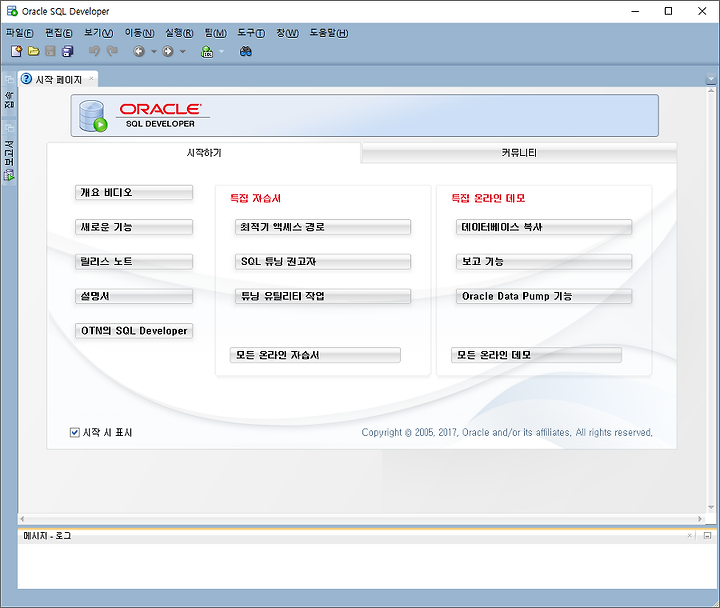Click the 개요 비디오 button
The height and width of the screenshot is (608, 720).
134,192
